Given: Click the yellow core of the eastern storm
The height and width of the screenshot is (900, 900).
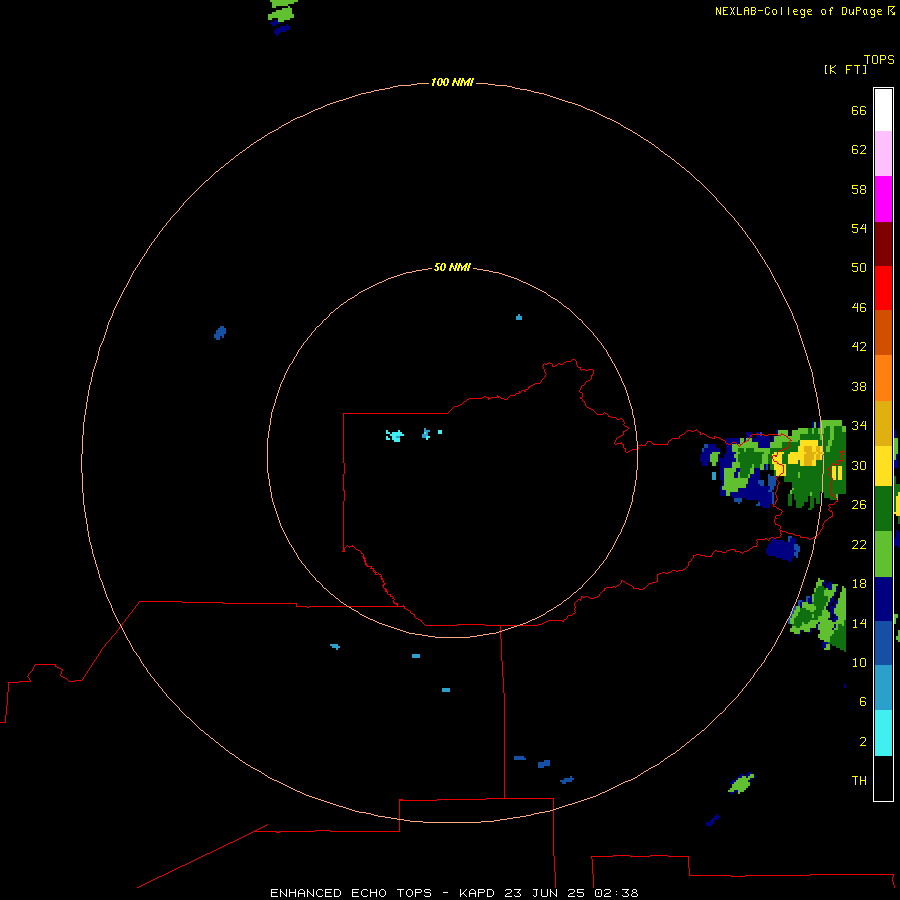Looking at the screenshot, I should coord(806,453).
